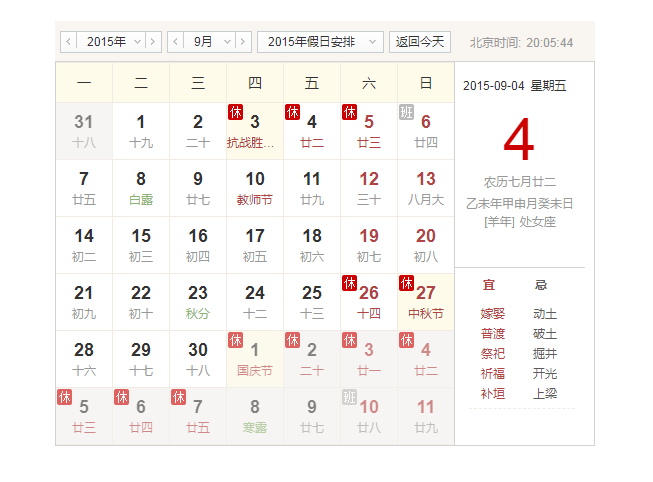Select September 12 三十
Screen dimensions: 653x482
tap(369, 188)
